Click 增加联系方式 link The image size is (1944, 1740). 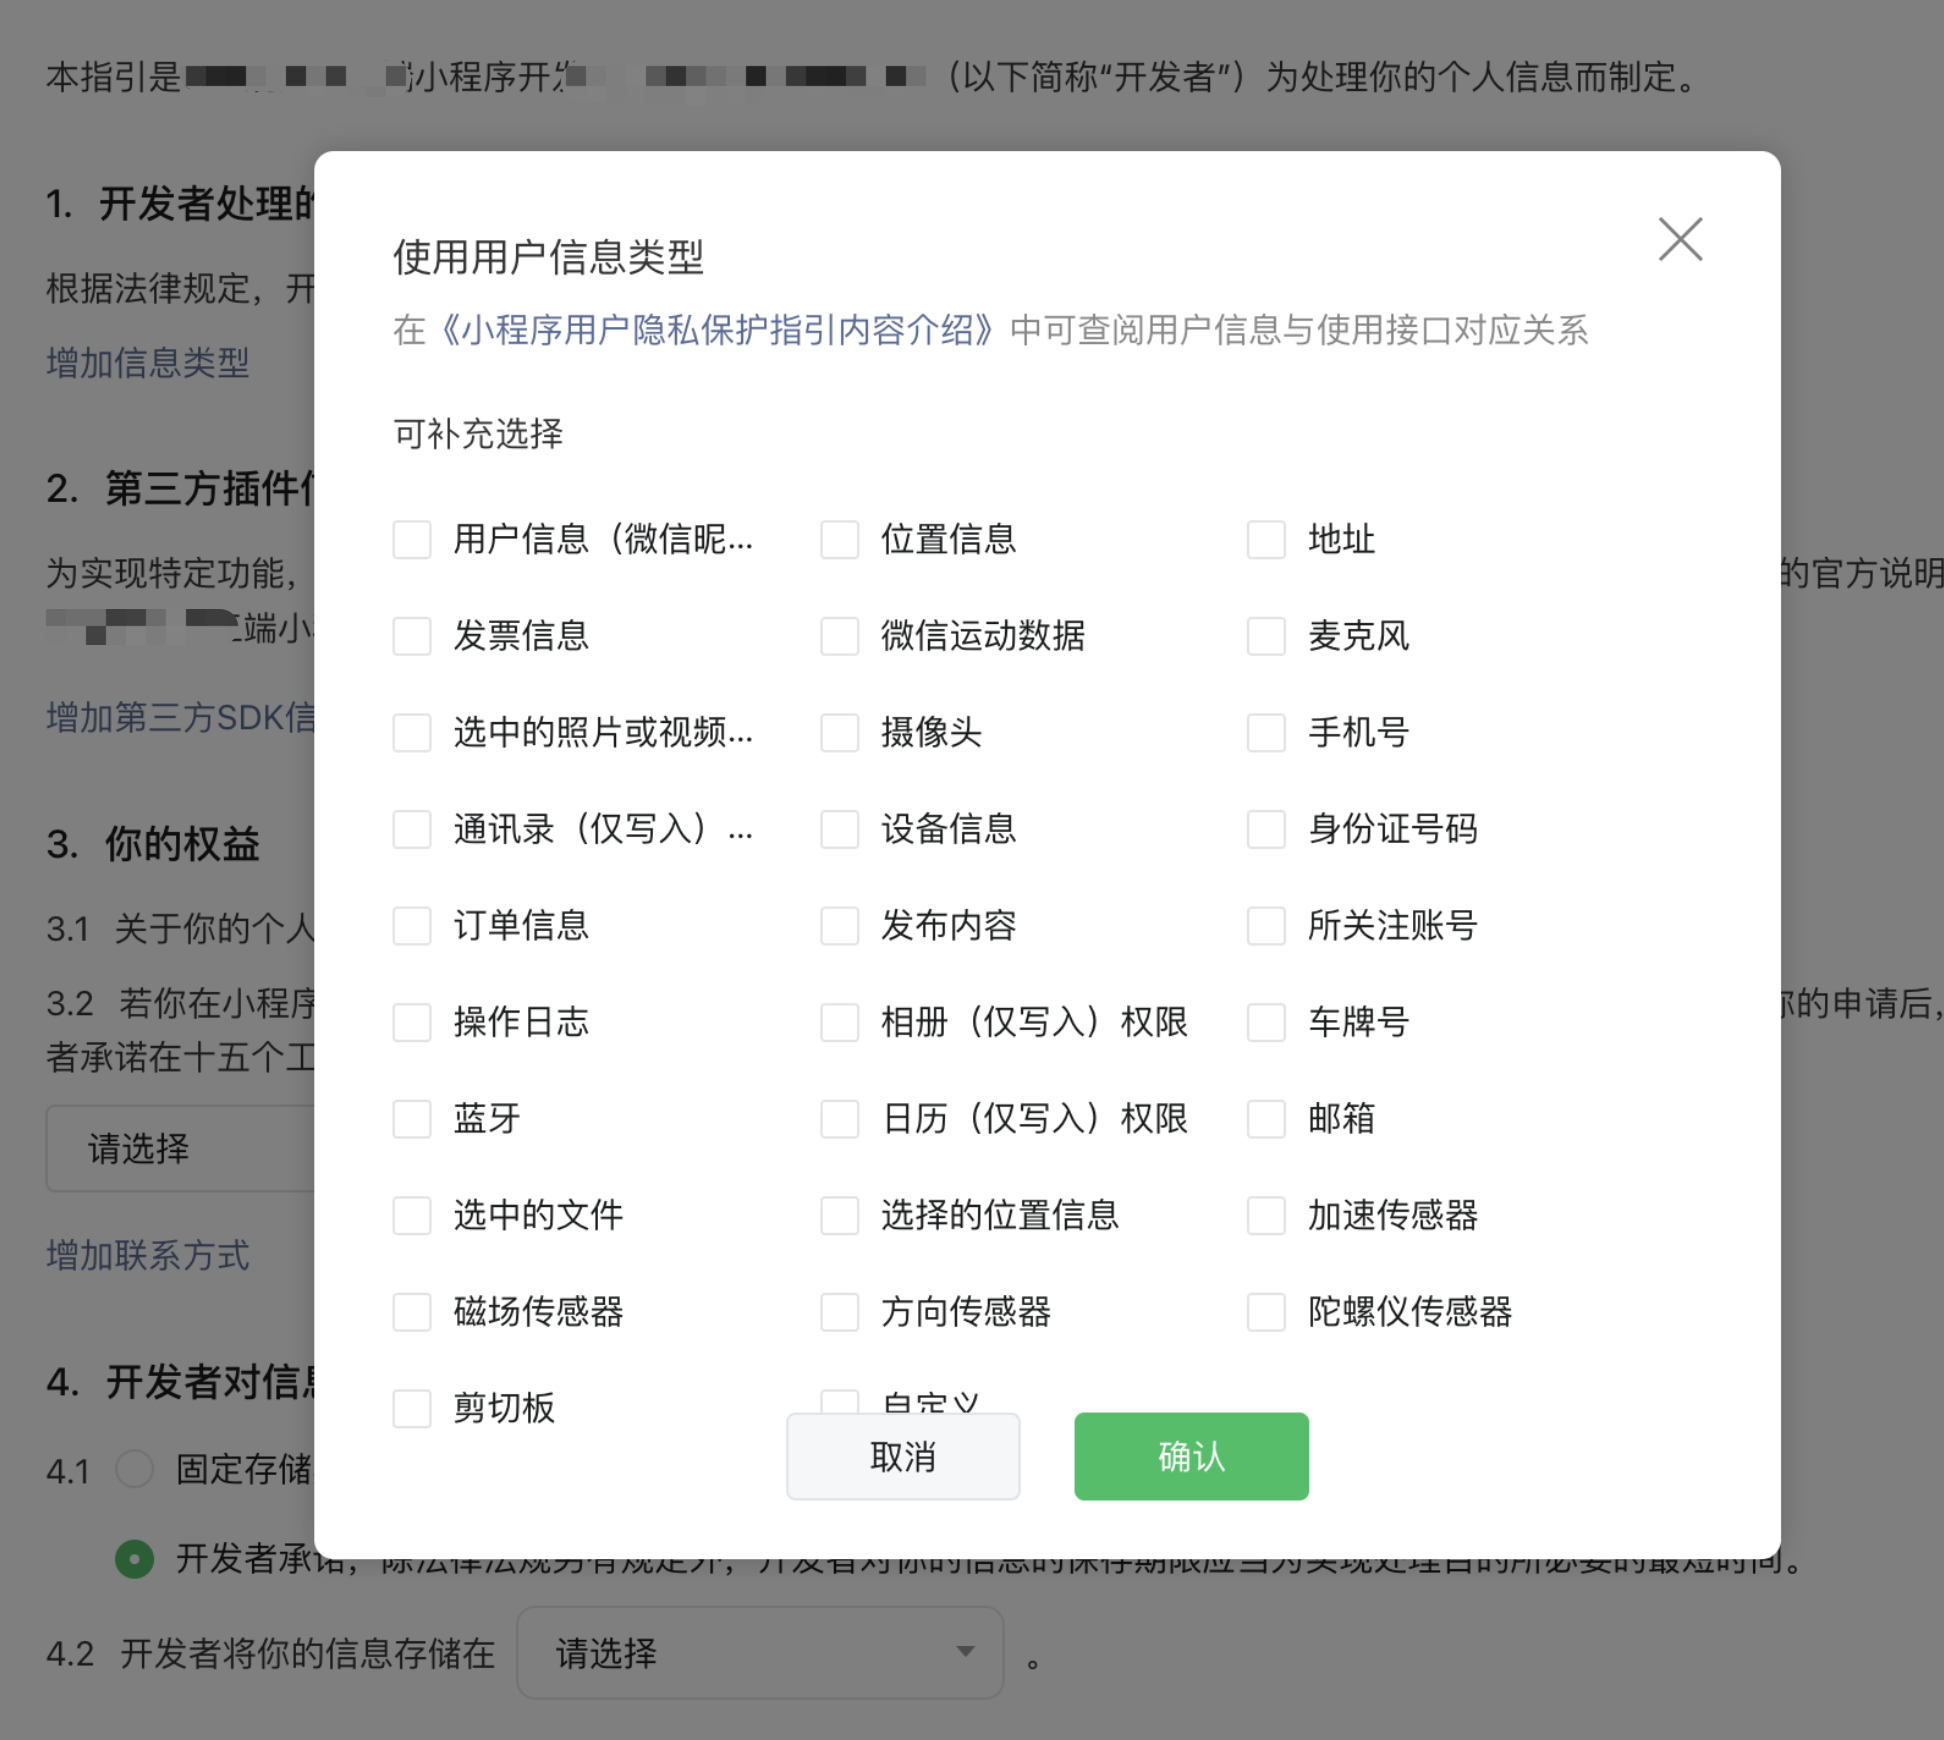(148, 1255)
